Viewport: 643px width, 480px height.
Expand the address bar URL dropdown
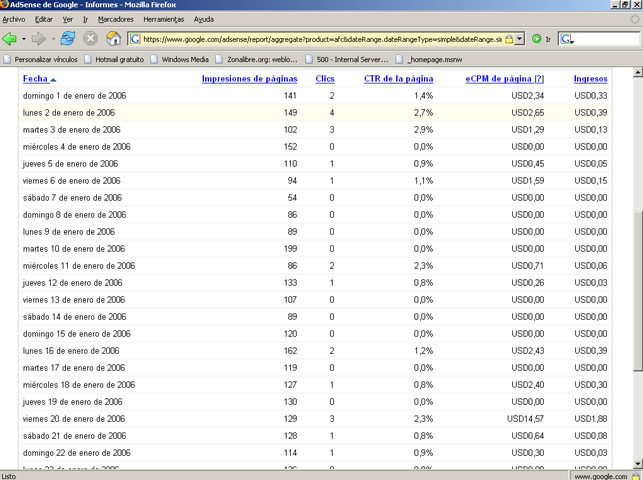tap(520, 39)
